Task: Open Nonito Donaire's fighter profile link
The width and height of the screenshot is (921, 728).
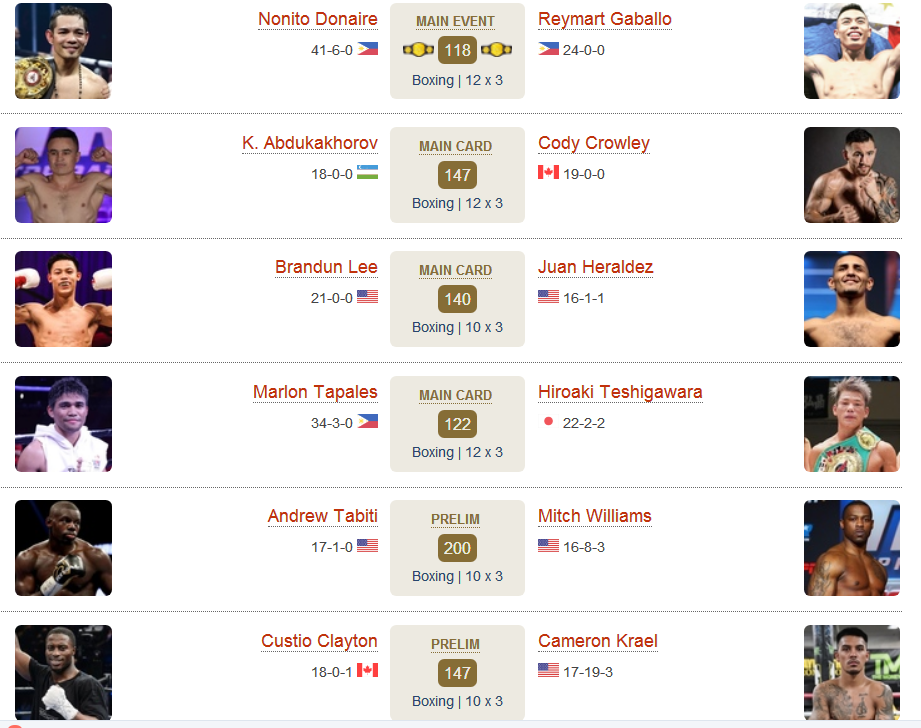Action: pyautogui.click(x=318, y=19)
